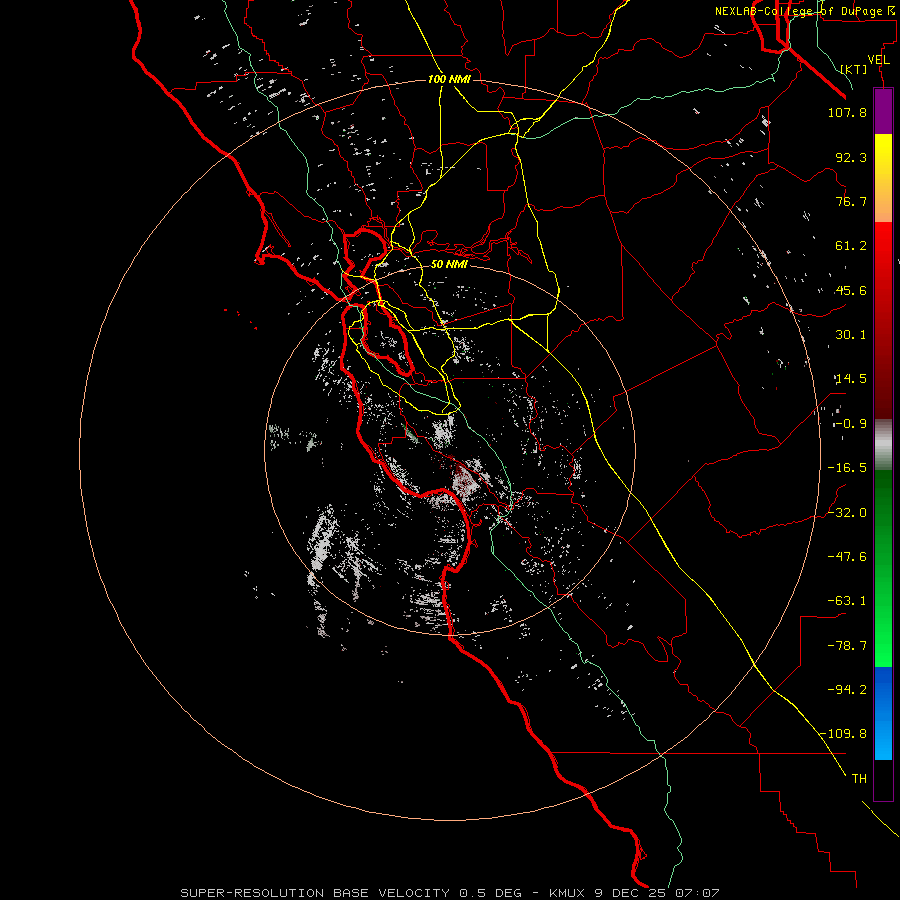
Task: Pick the gray near-zero segment of scale
Action: (883, 443)
